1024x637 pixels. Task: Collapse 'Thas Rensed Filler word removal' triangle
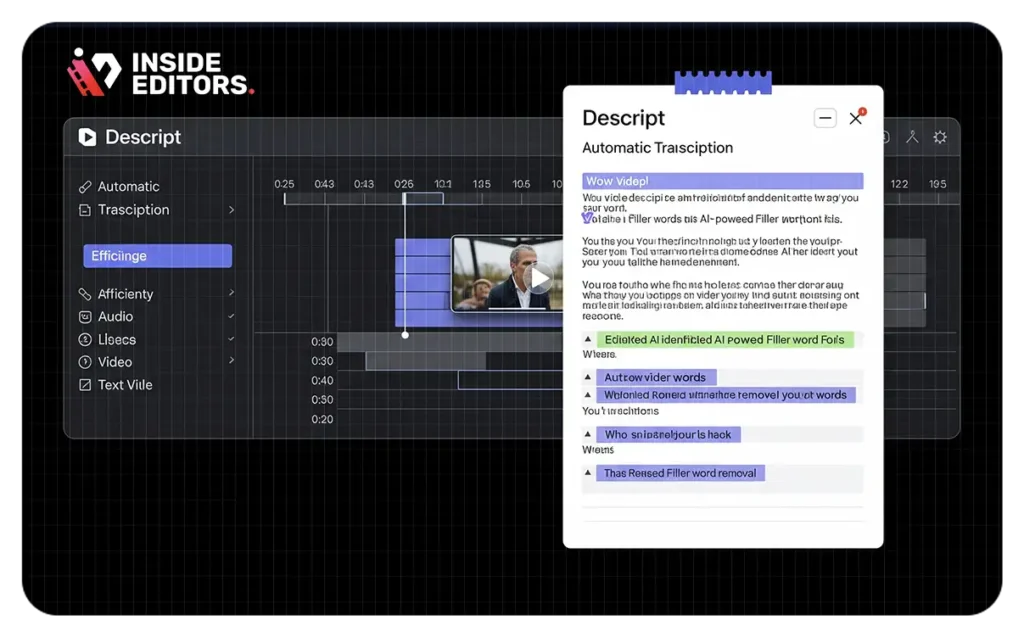588,472
